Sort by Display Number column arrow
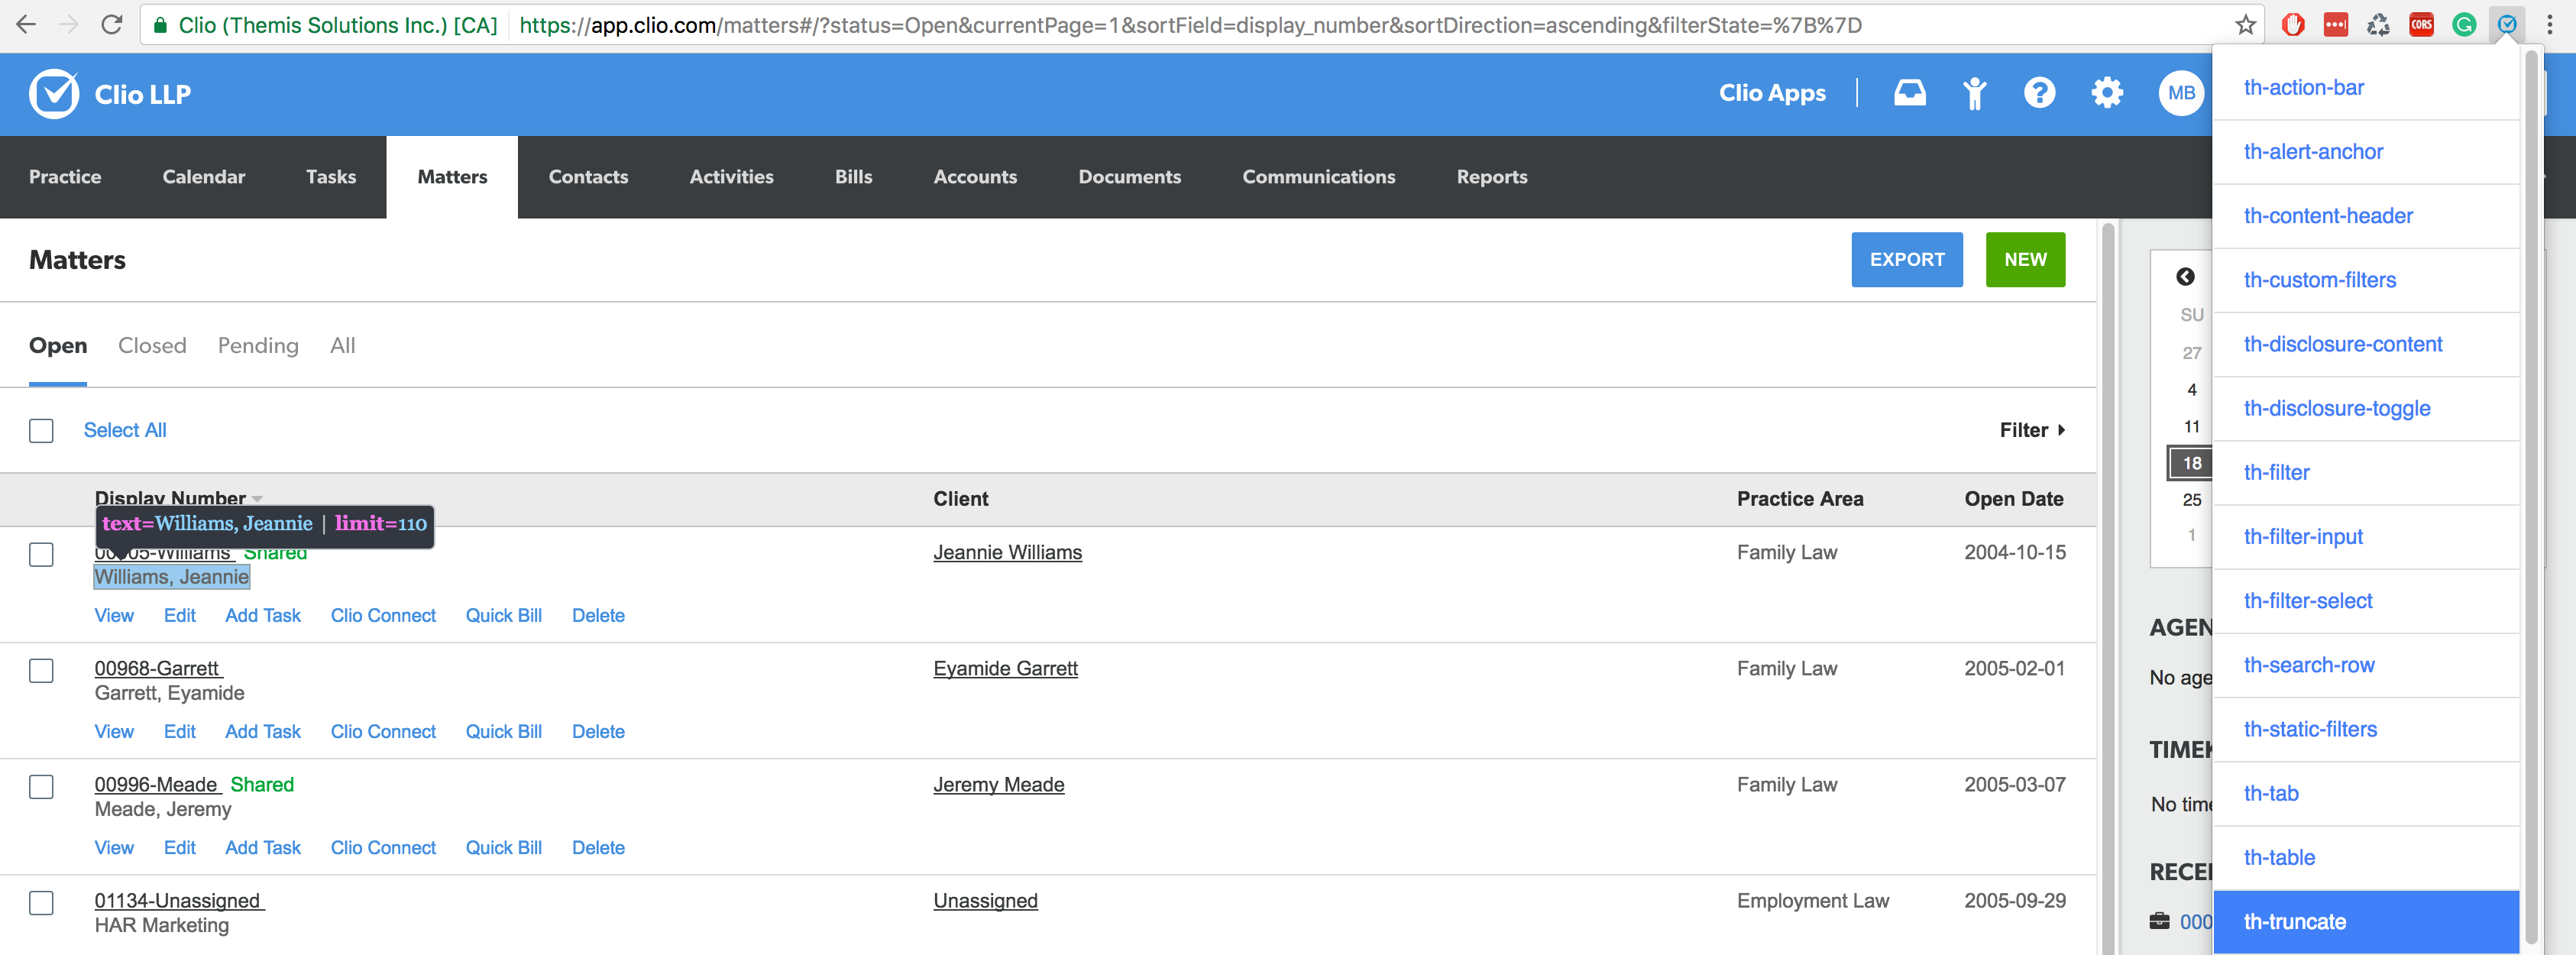 point(258,498)
